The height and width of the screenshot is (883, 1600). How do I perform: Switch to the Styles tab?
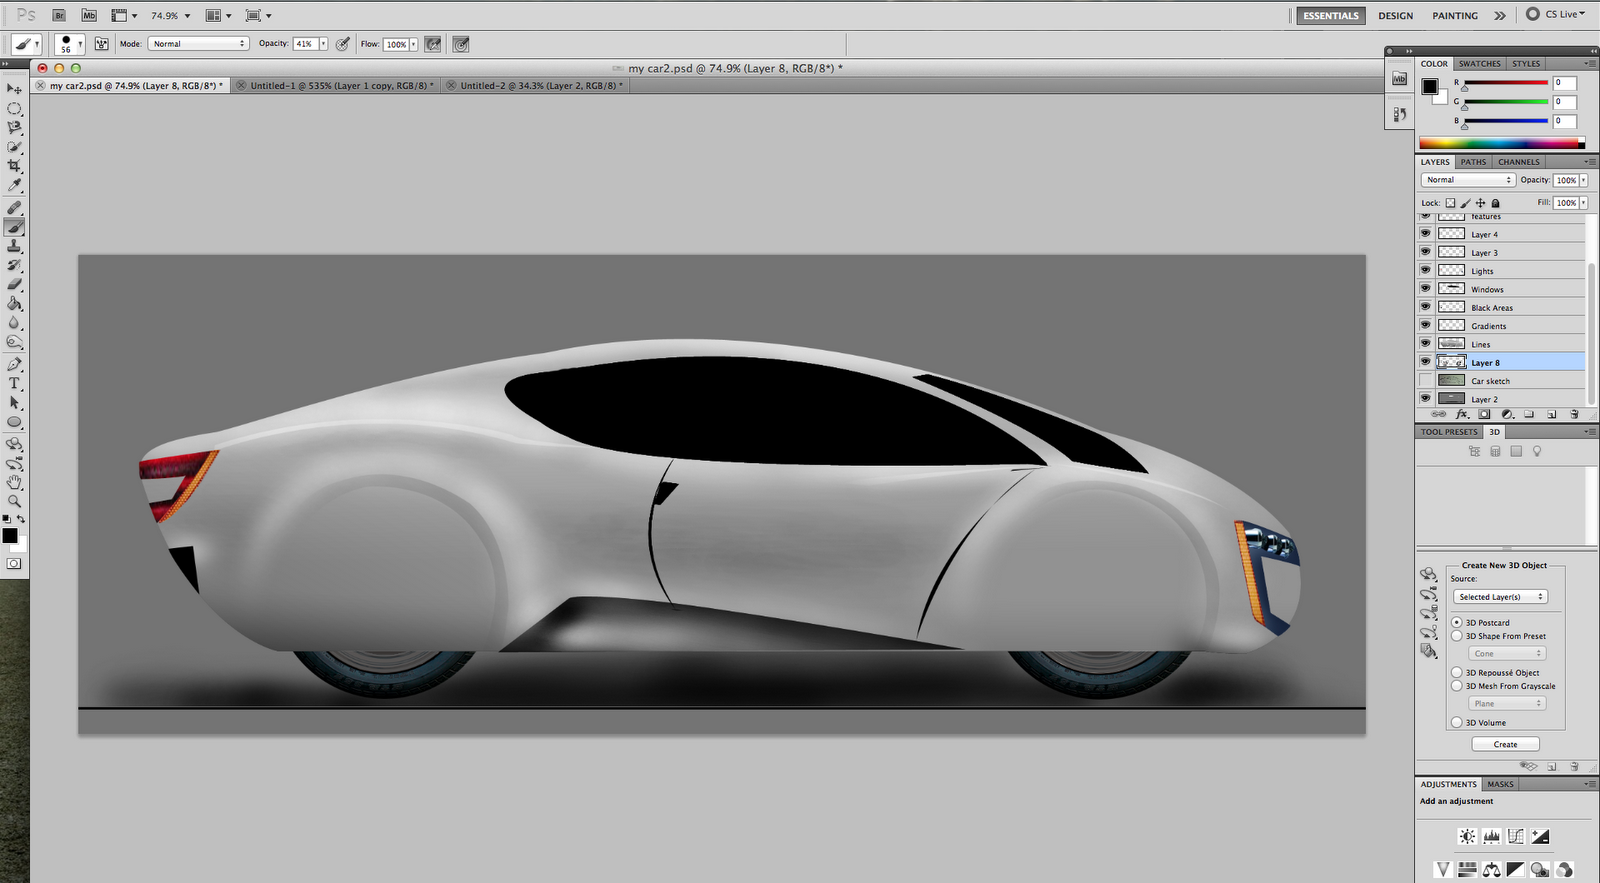click(1526, 64)
